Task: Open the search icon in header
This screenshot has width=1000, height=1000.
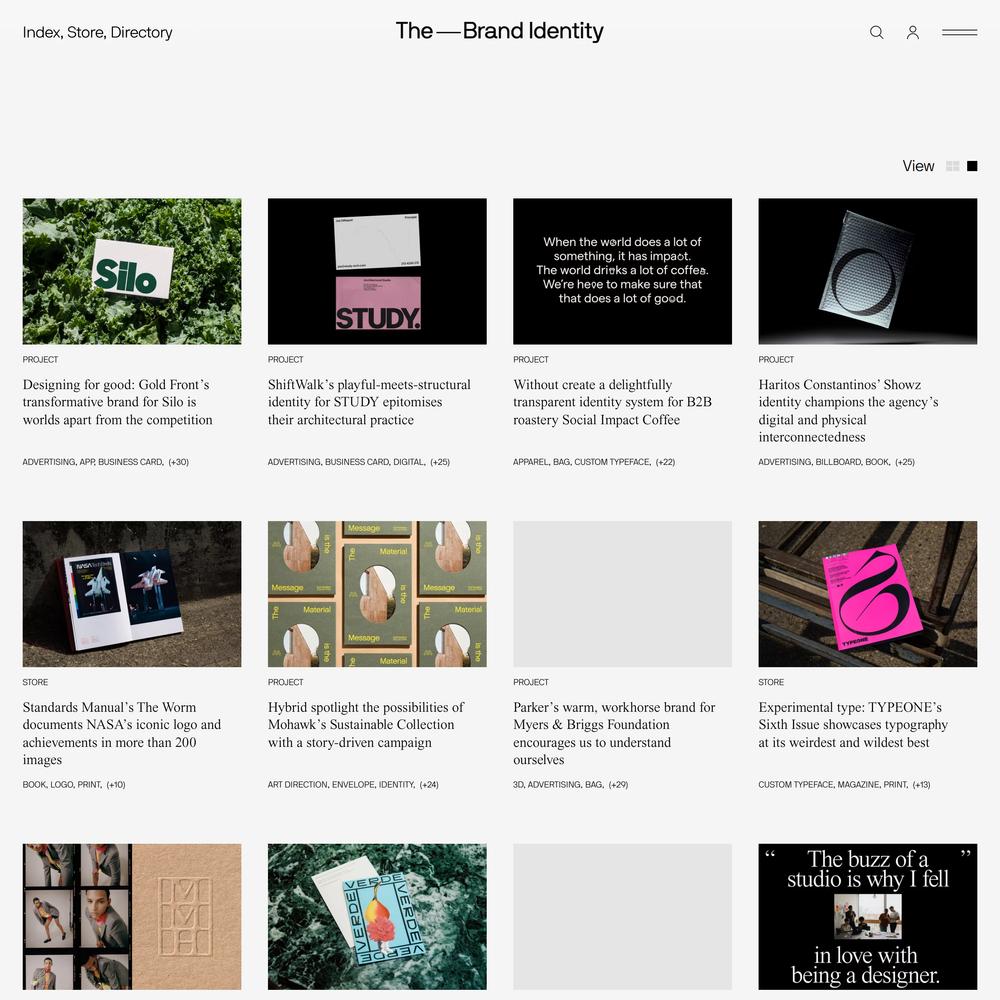Action: [876, 32]
